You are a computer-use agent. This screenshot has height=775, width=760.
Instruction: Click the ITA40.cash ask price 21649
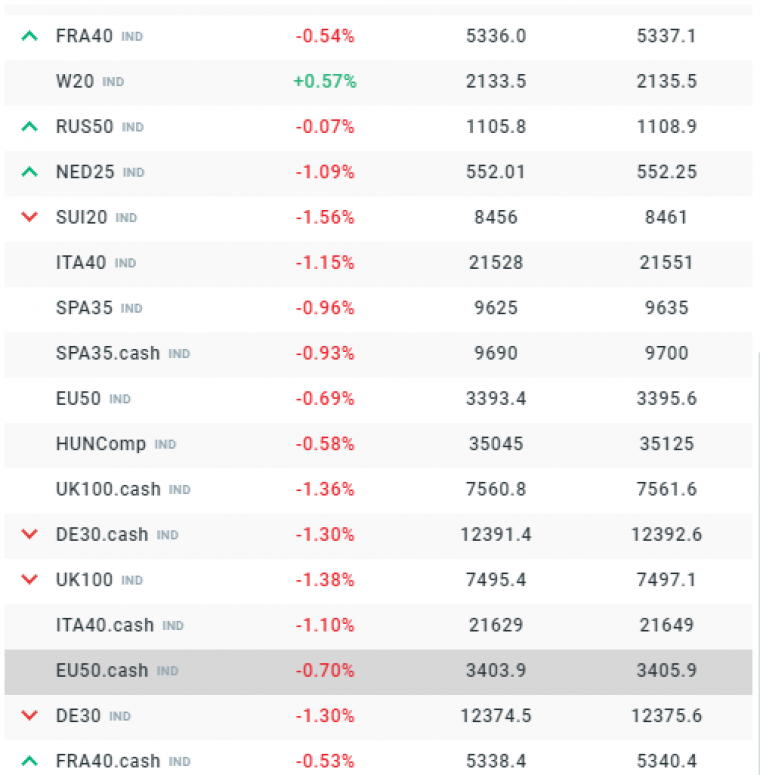tap(666, 625)
